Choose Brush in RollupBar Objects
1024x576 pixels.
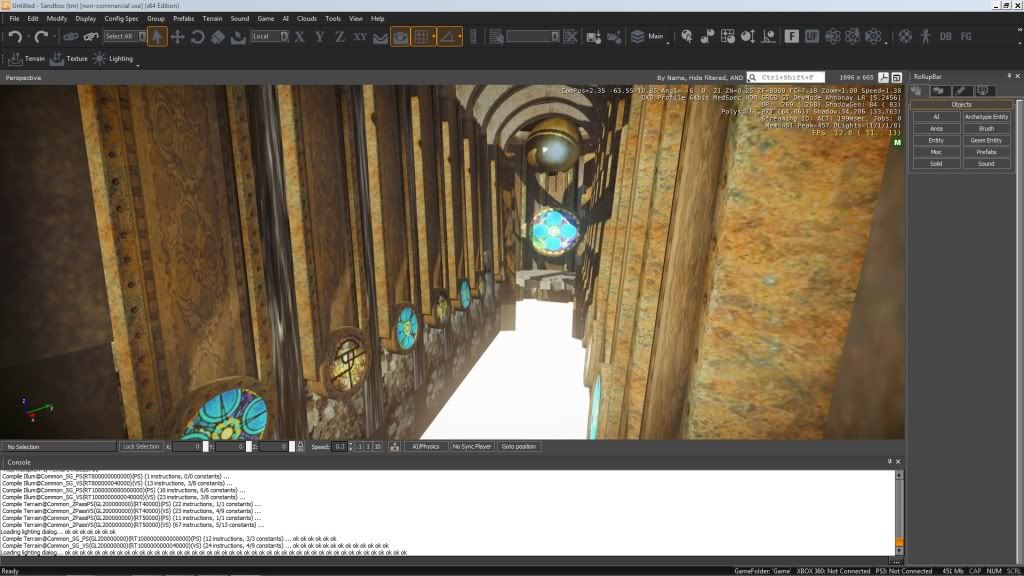986,129
